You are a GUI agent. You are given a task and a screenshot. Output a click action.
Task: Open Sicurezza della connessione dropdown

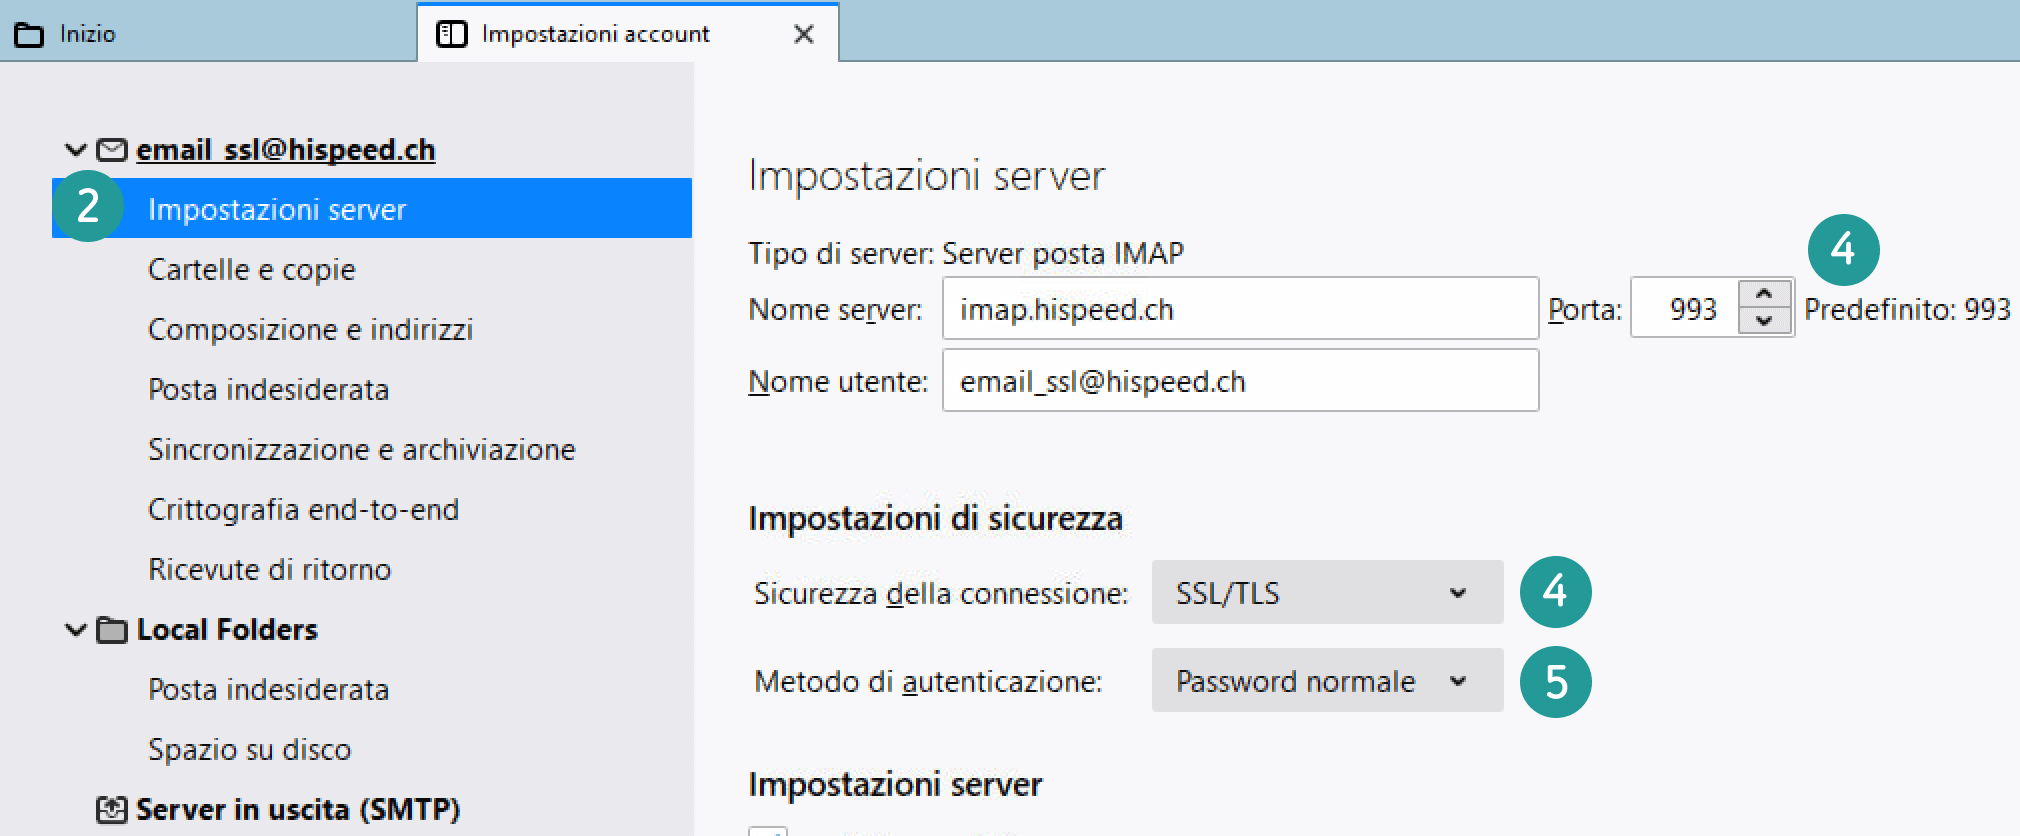click(x=1327, y=593)
